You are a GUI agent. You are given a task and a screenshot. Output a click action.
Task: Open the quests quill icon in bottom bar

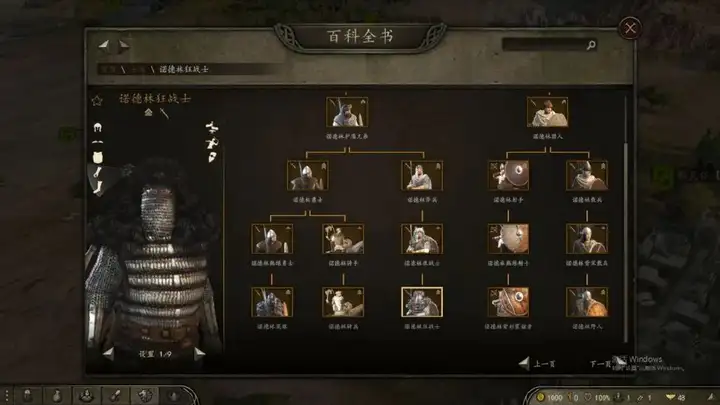(115, 395)
